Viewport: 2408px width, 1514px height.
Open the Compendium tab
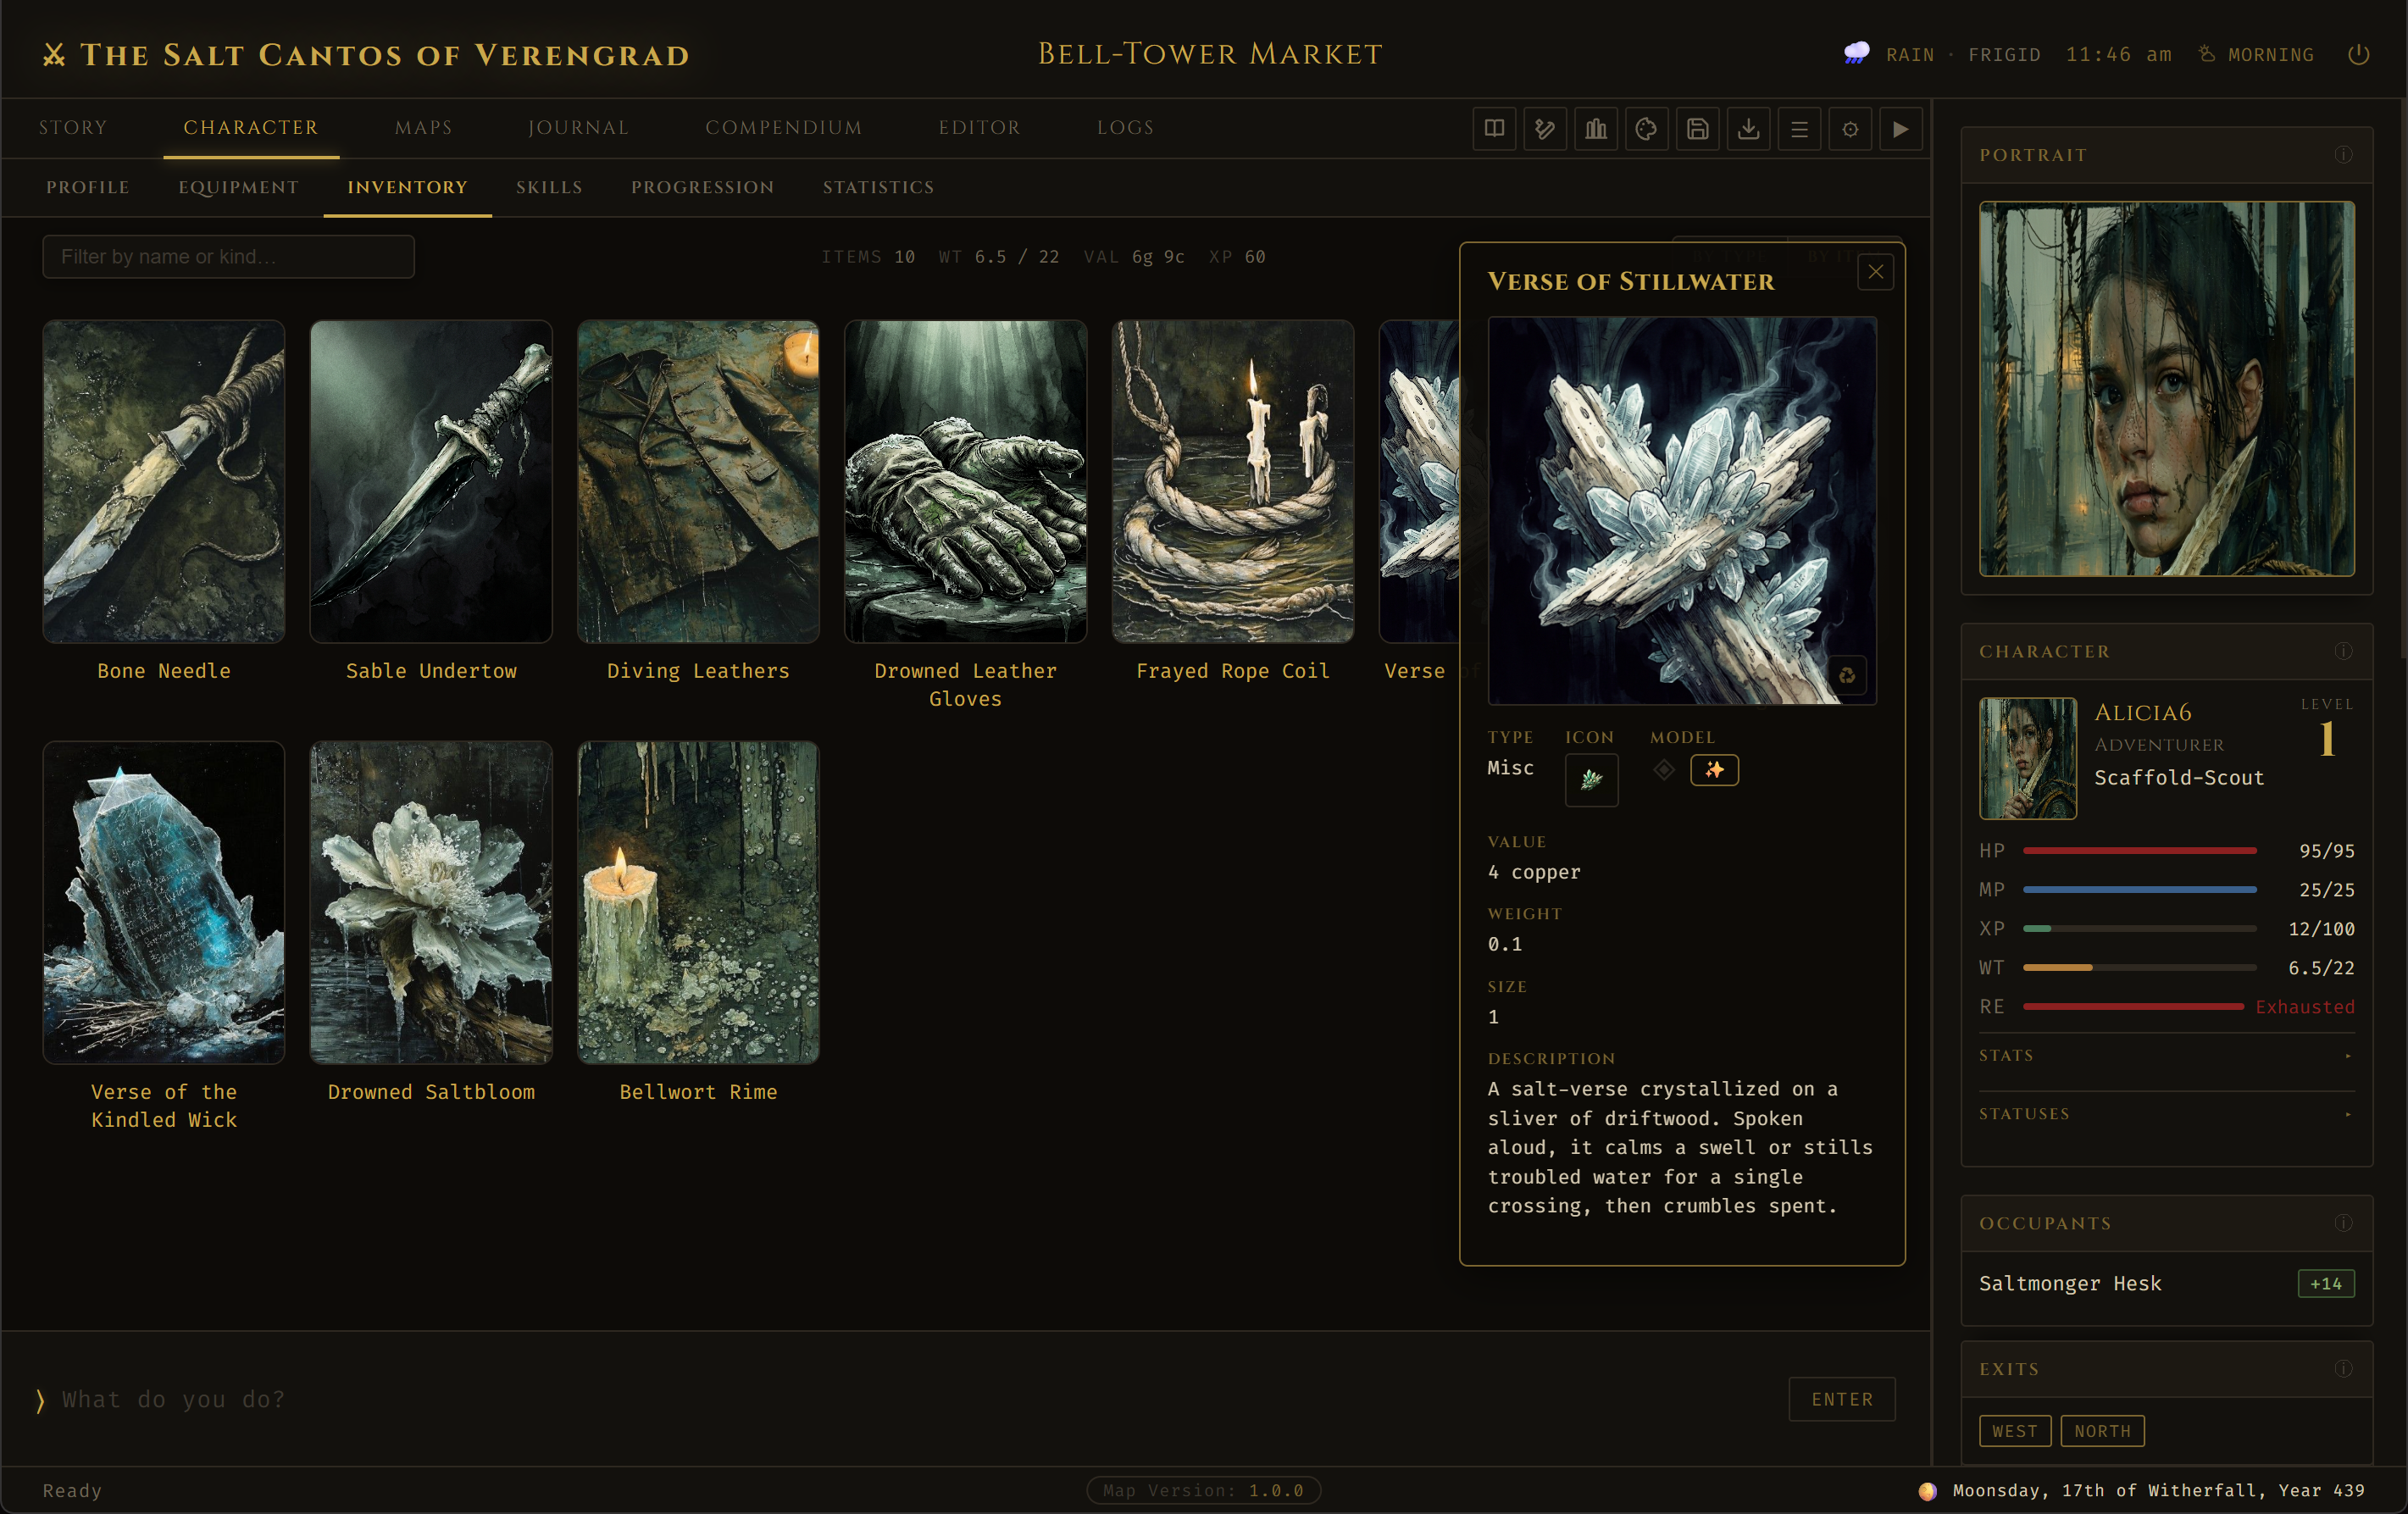(x=783, y=128)
